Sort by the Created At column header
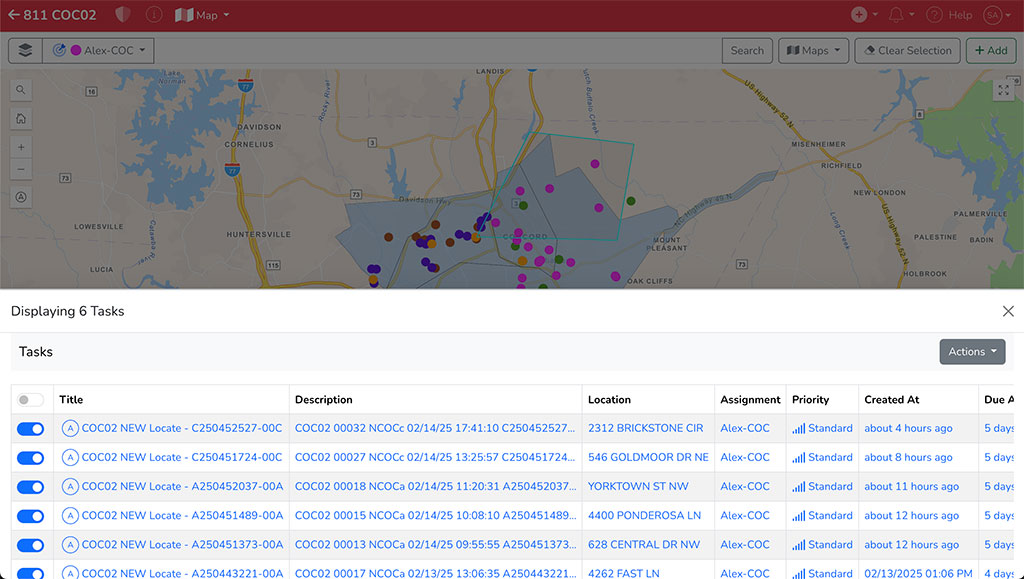The height and width of the screenshot is (579, 1024). coord(891,400)
